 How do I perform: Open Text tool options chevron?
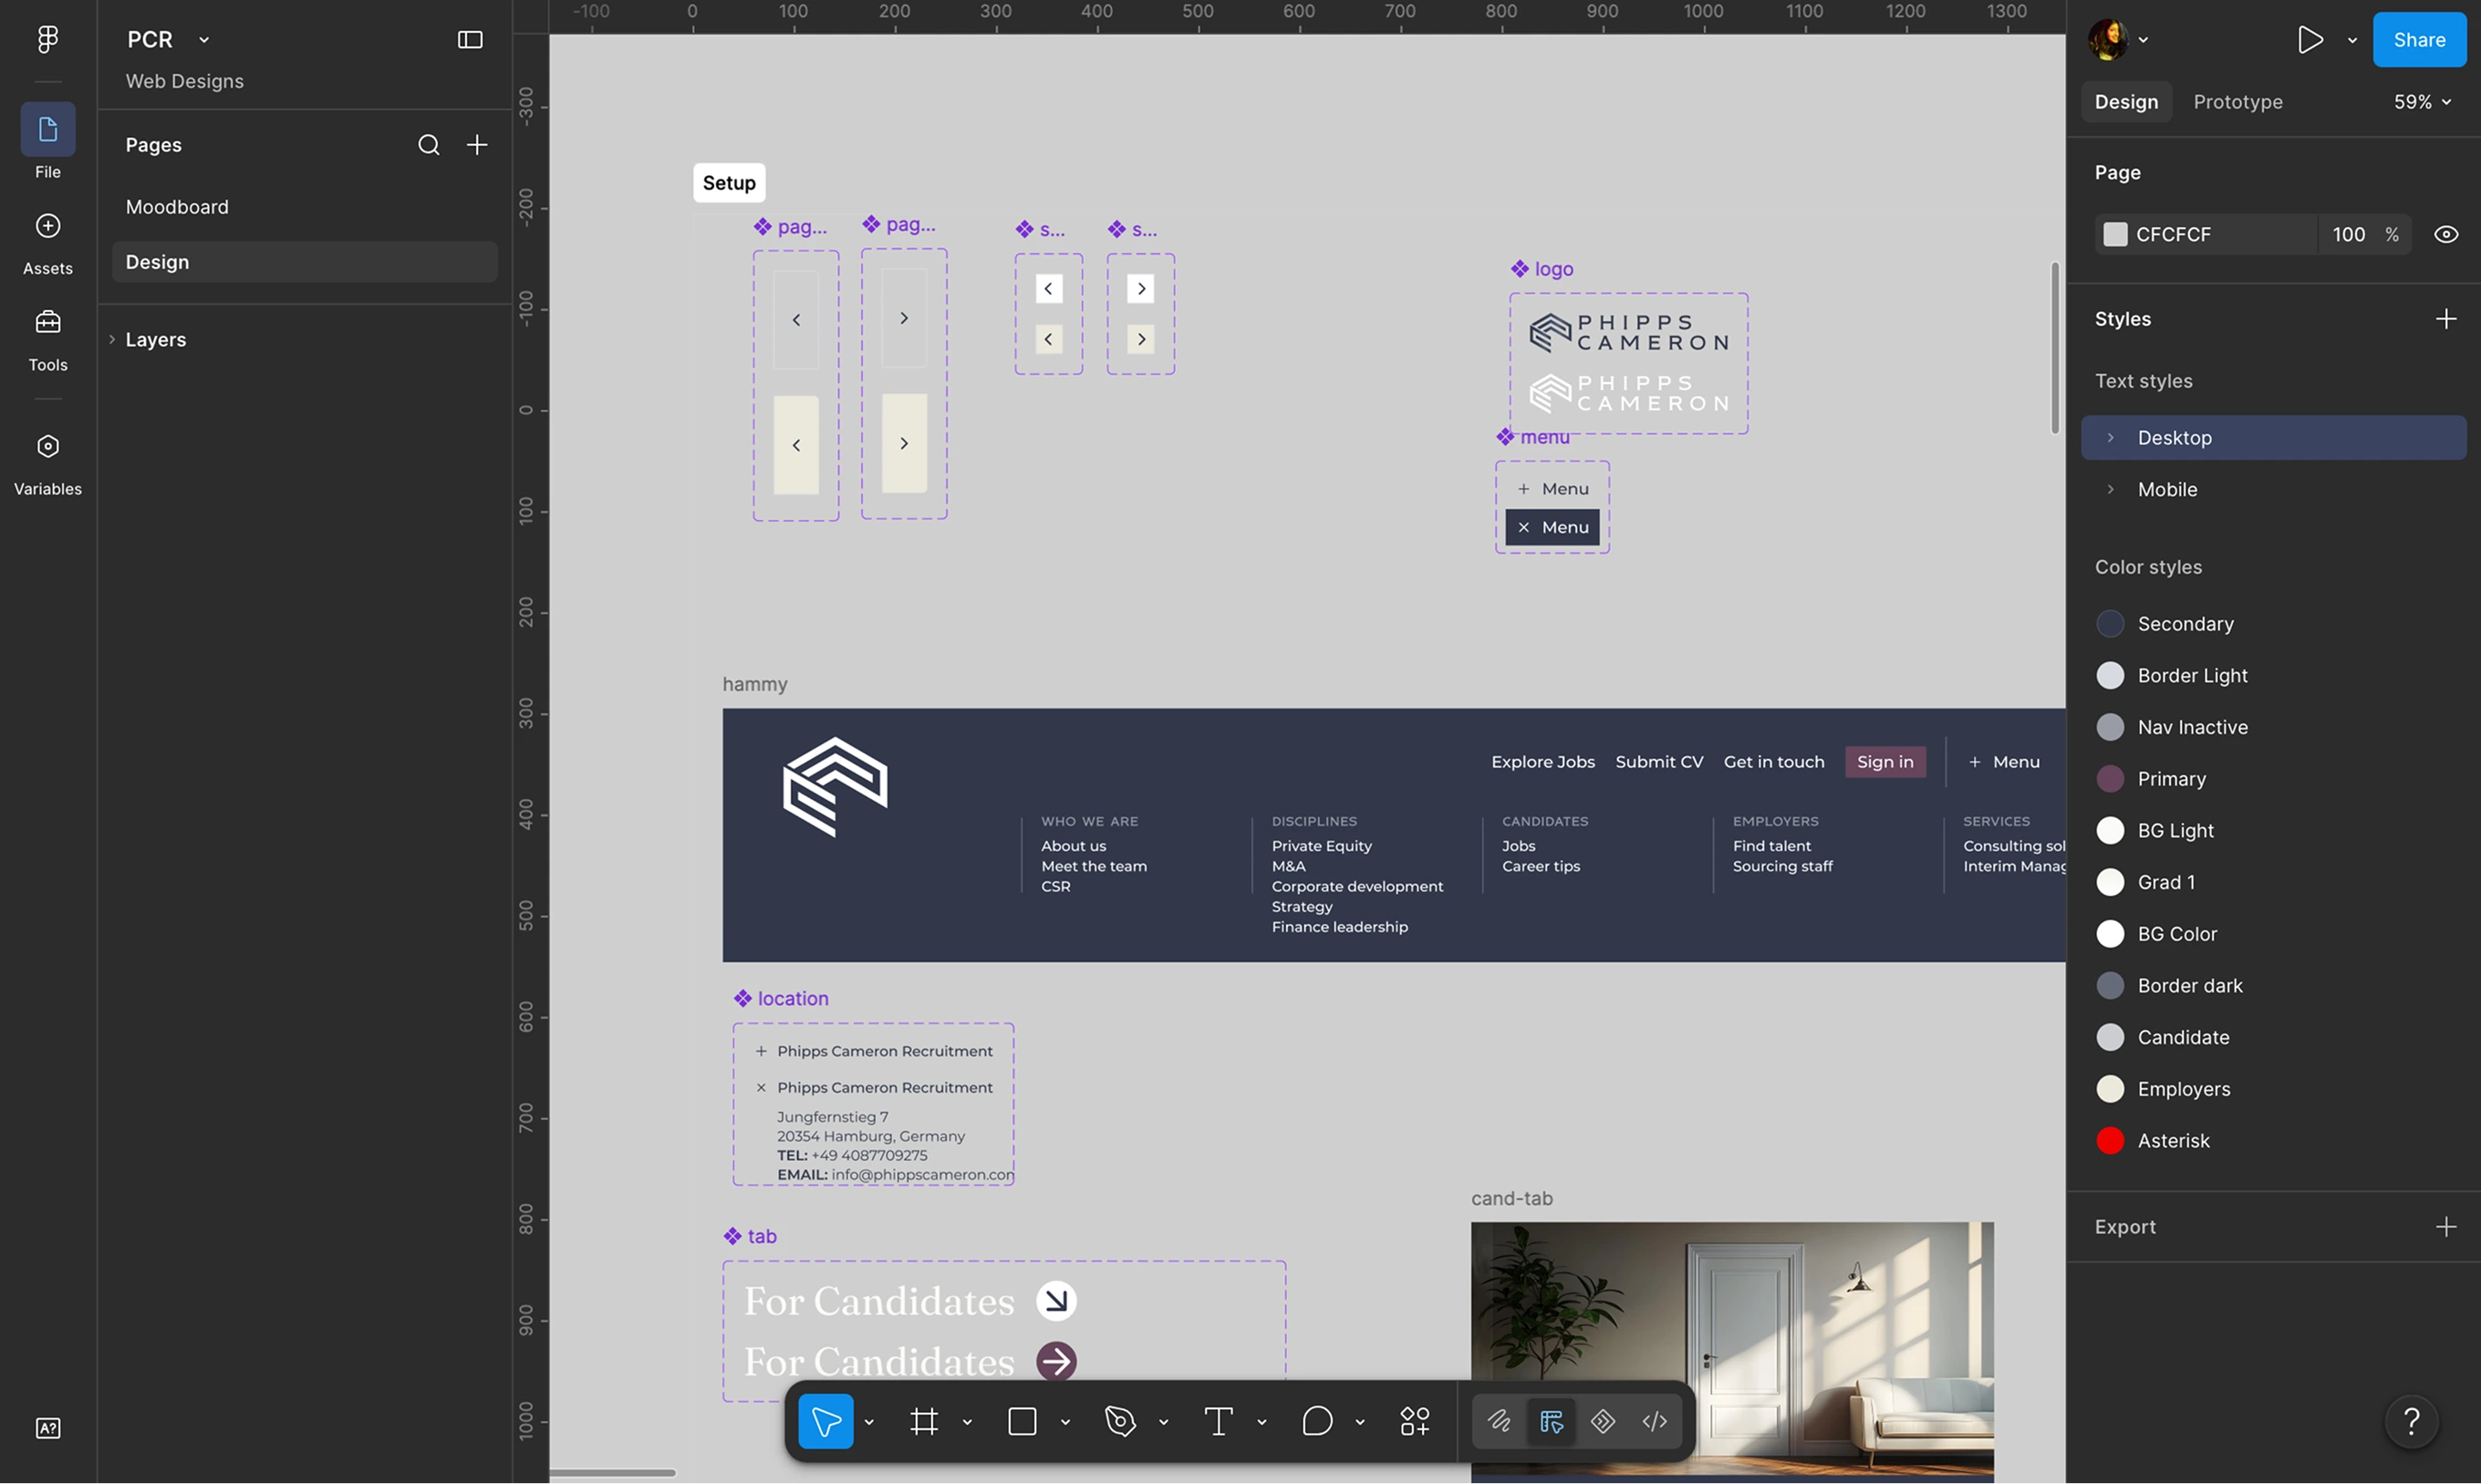pos(1261,1422)
